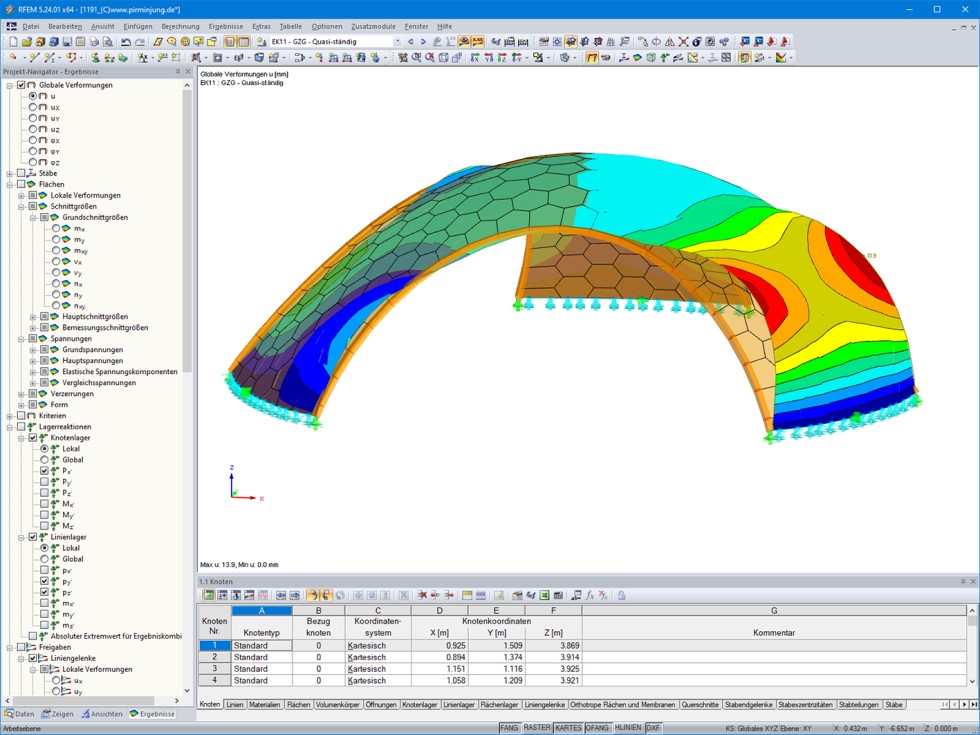Open the EK11 load case dropdown

(x=397, y=42)
